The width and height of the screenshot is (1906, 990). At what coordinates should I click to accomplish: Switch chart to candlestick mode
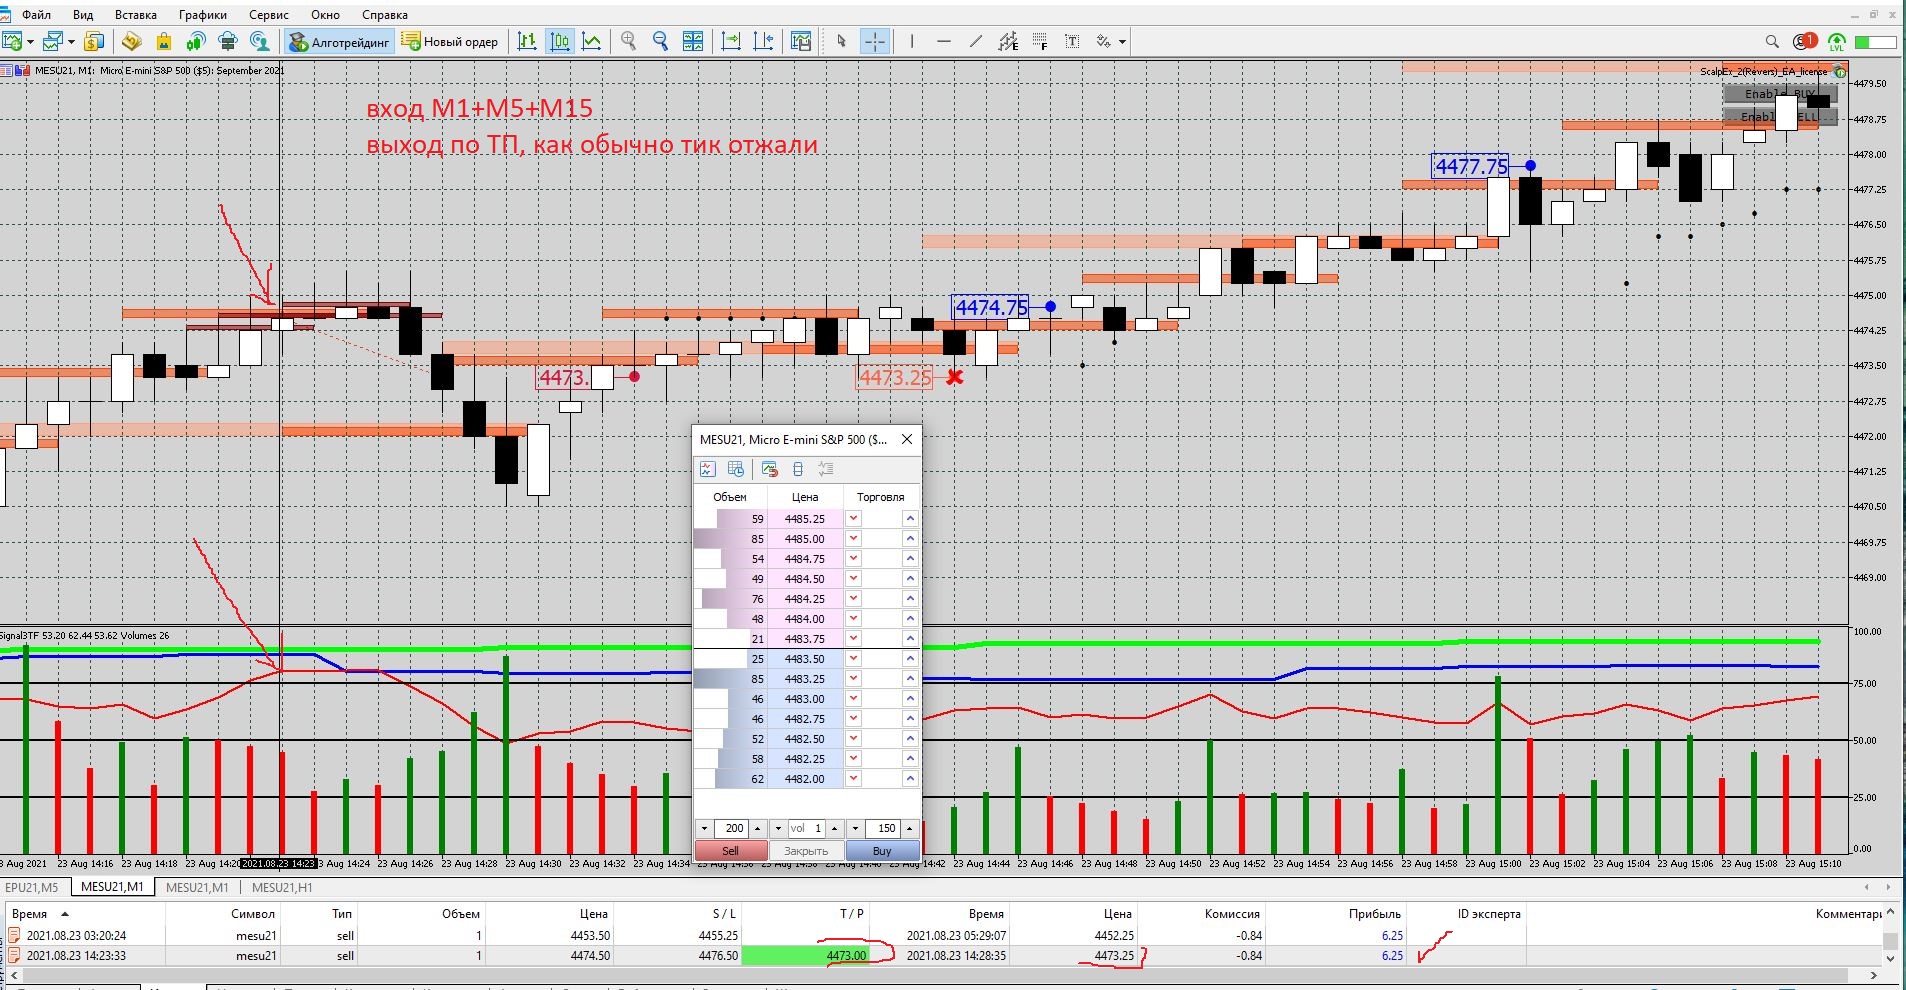(x=560, y=42)
